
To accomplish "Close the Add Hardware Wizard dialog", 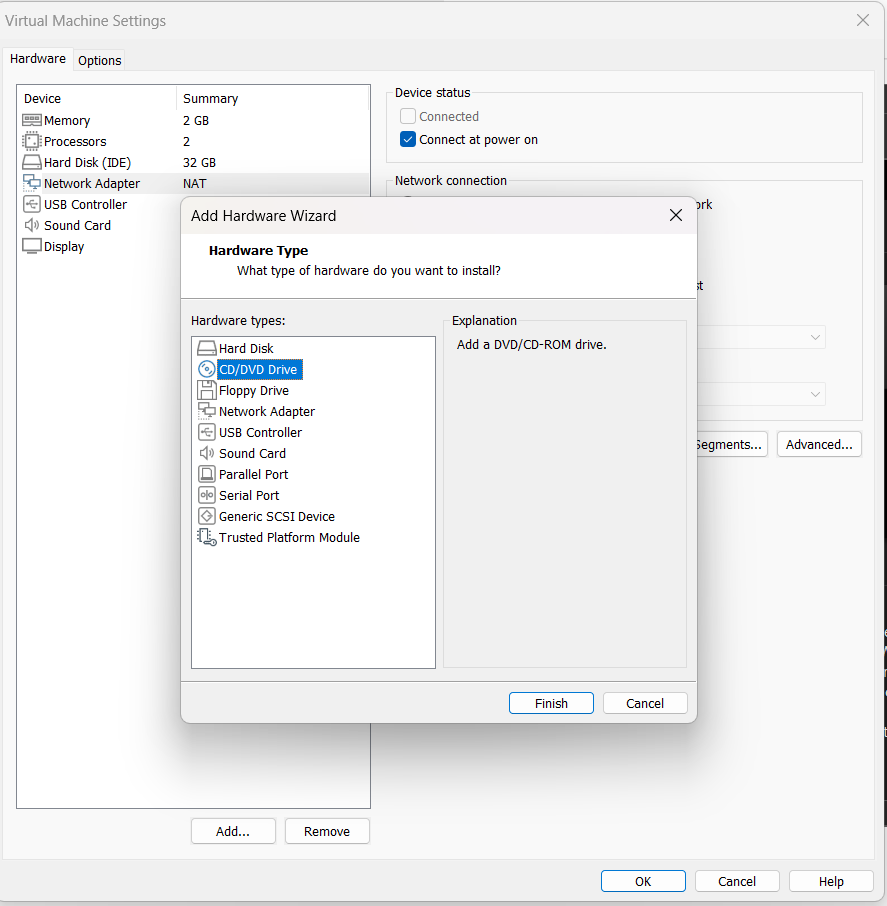I will coord(675,215).
